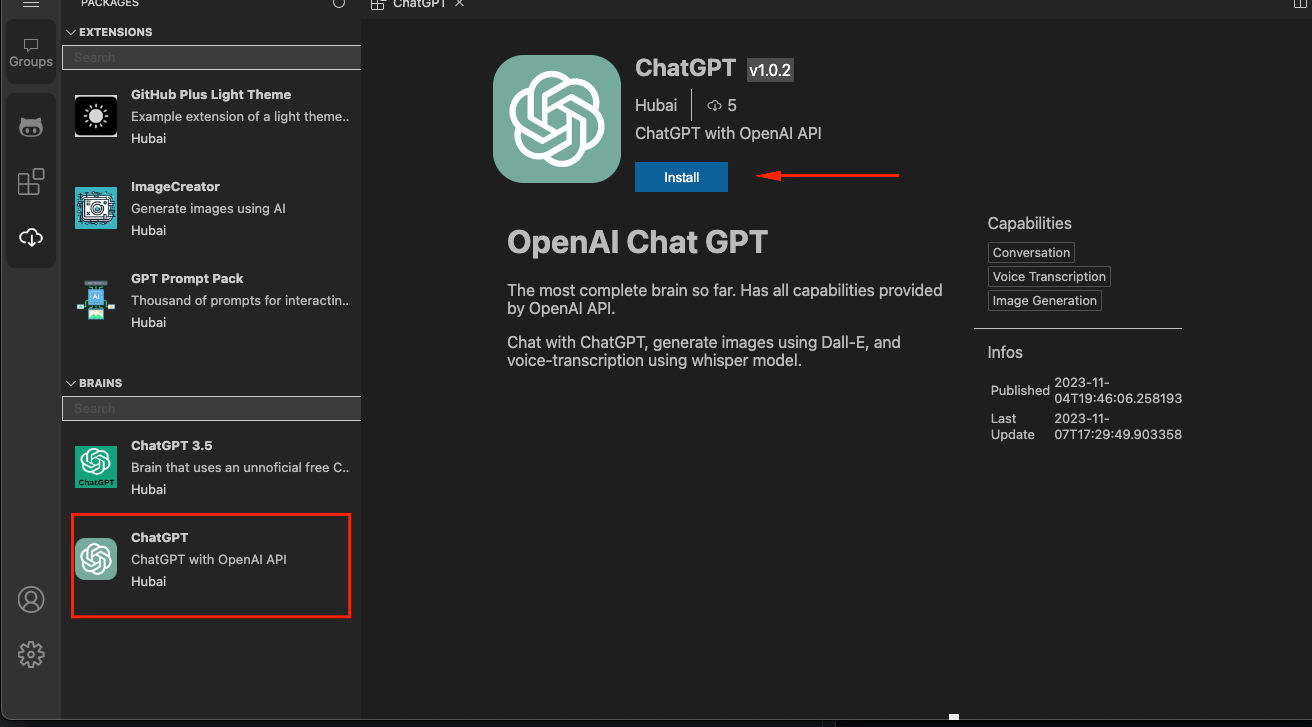The height and width of the screenshot is (727, 1312).
Task: Click 'Example extension of a light theme' text
Action: click(x=240, y=116)
